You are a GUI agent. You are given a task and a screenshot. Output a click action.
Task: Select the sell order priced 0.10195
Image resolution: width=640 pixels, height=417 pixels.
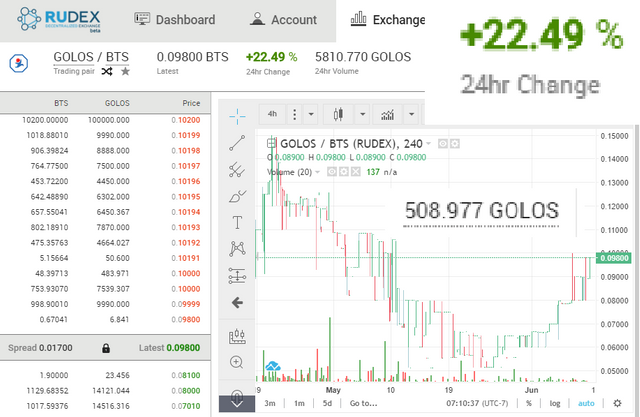105,197
